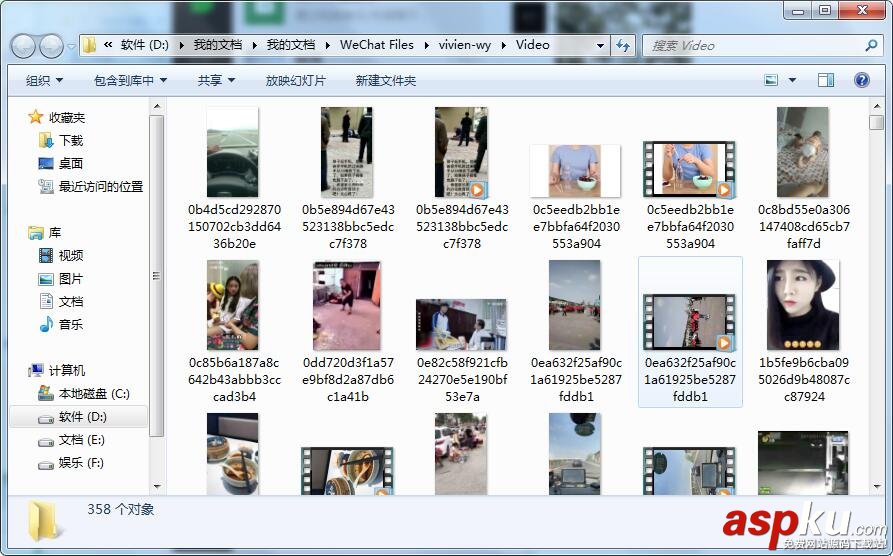Screen dimensions: 893x556
Task: Click the Forward navigation arrow
Action: [x=51, y=46]
